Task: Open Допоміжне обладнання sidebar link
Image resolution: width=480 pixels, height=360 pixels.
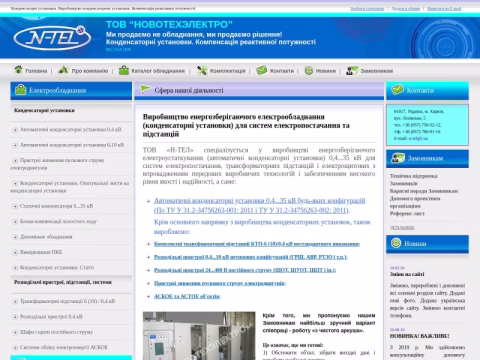Action: point(46,237)
